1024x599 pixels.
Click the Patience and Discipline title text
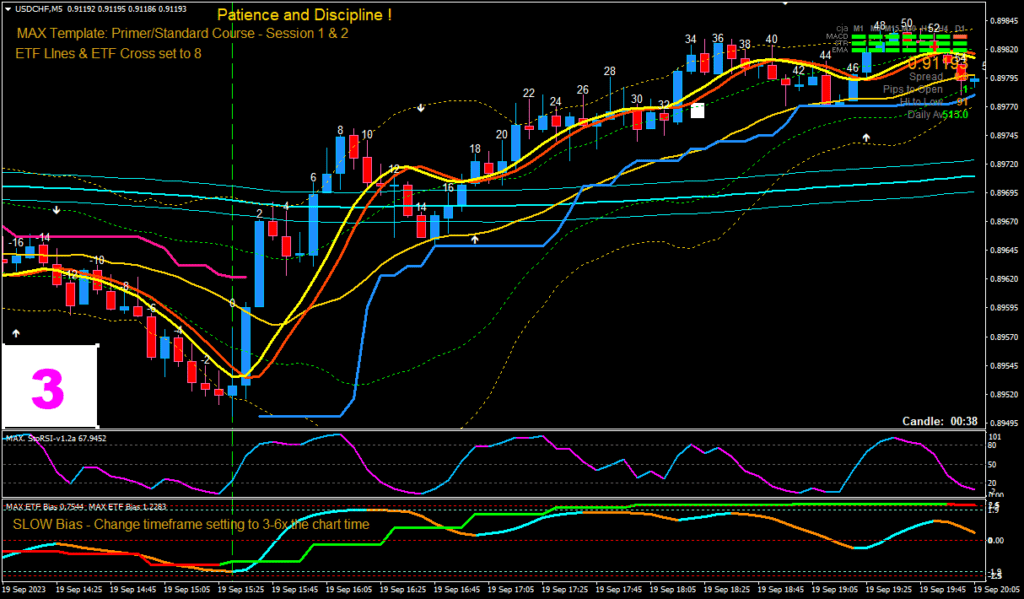(x=303, y=15)
